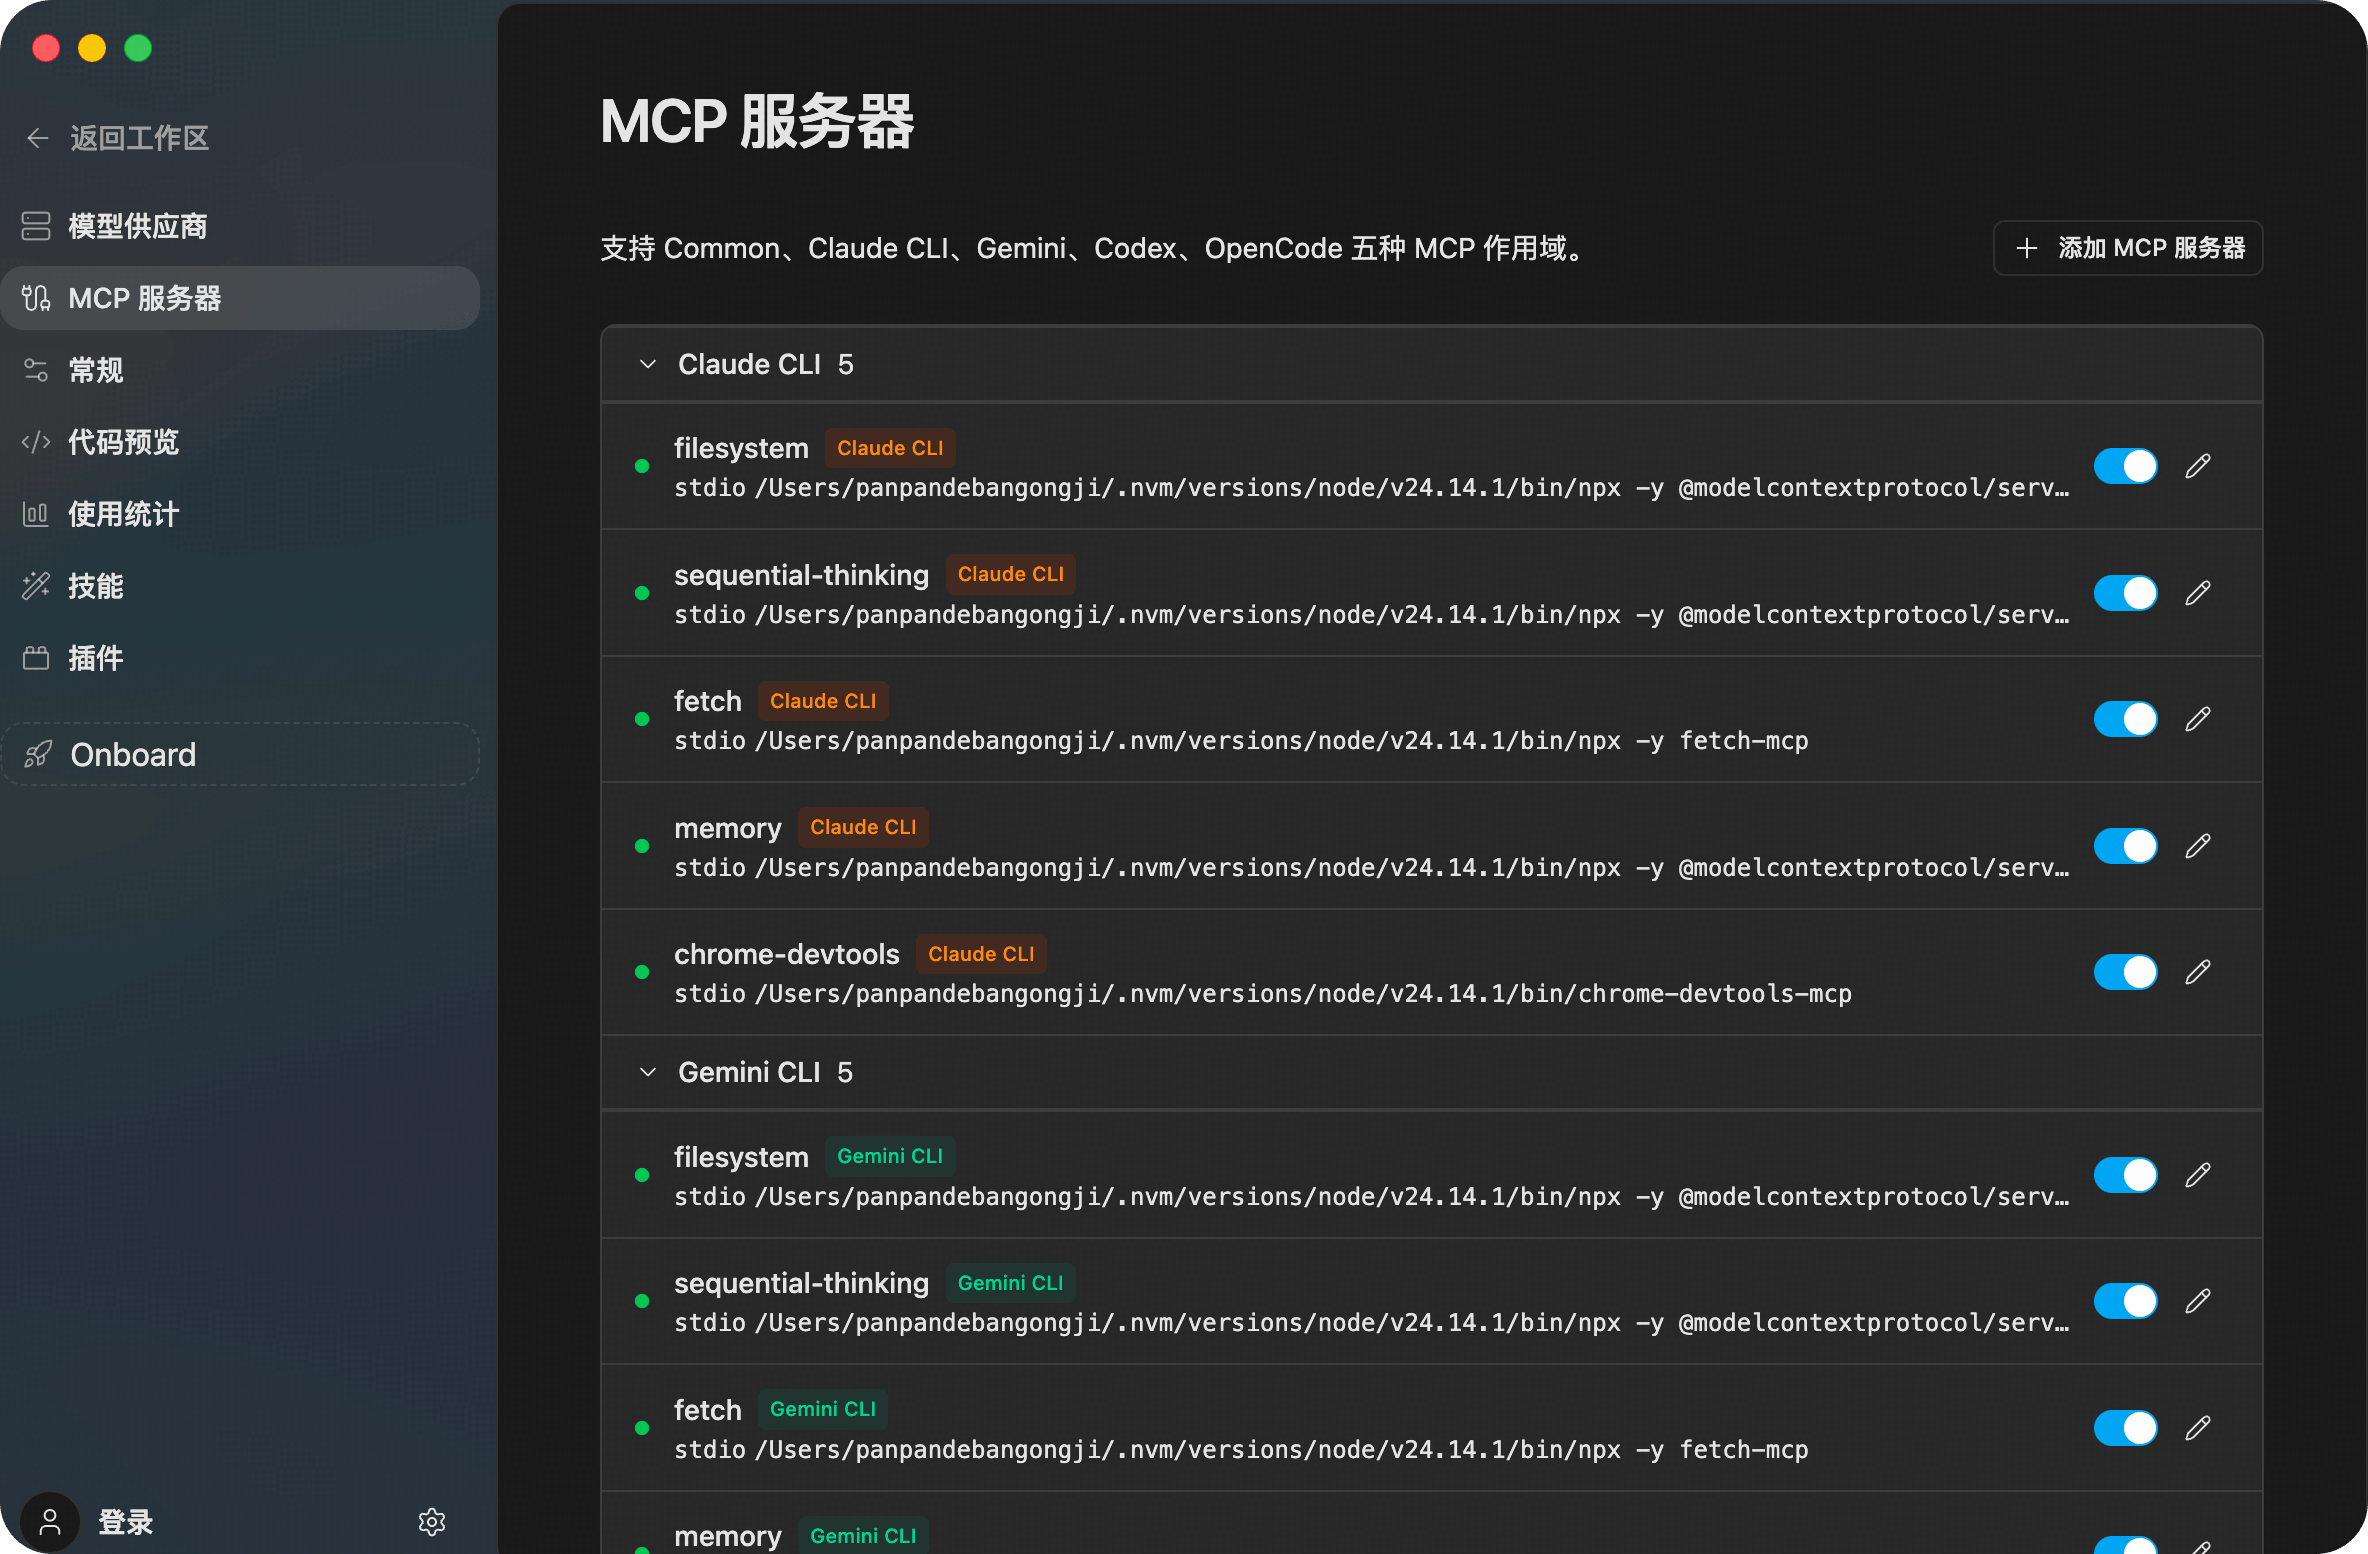Switch off Gemini CLI filesystem server
This screenshot has width=2368, height=1554.
click(x=2125, y=1175)
